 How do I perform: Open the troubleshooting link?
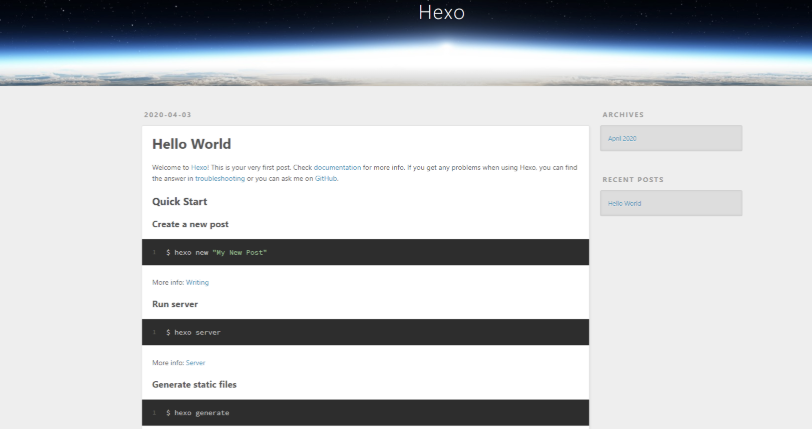point(220,178)
